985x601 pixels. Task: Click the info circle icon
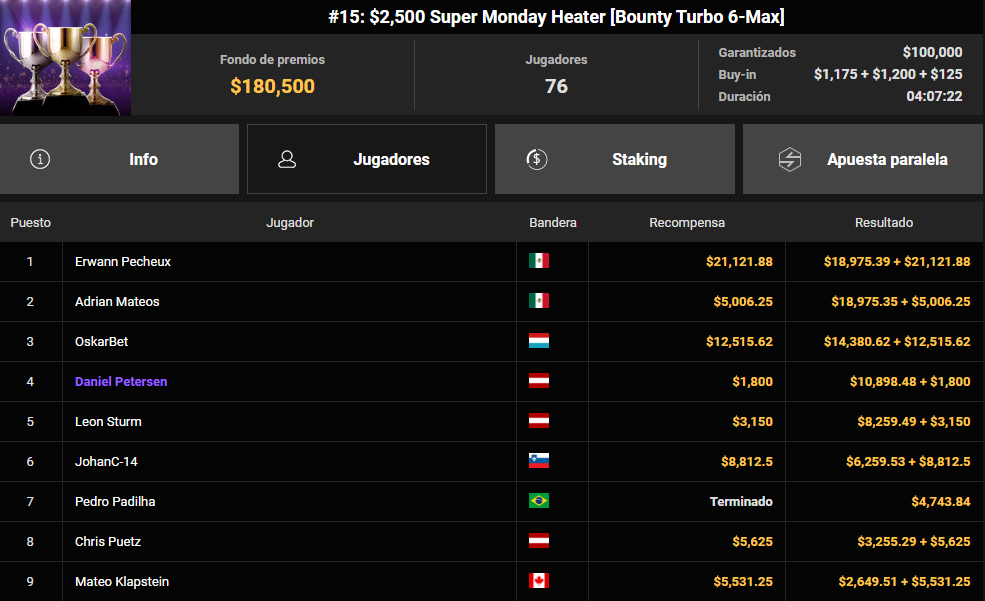click(40, 159)
